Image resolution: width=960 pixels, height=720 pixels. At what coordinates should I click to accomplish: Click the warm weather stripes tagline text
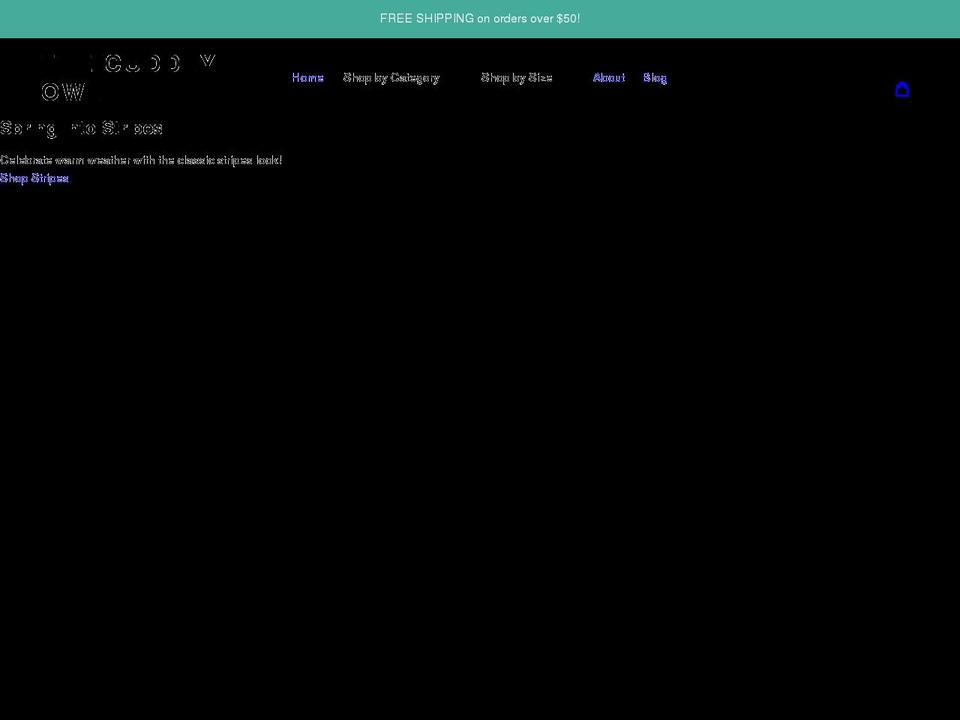pos(141,160)
